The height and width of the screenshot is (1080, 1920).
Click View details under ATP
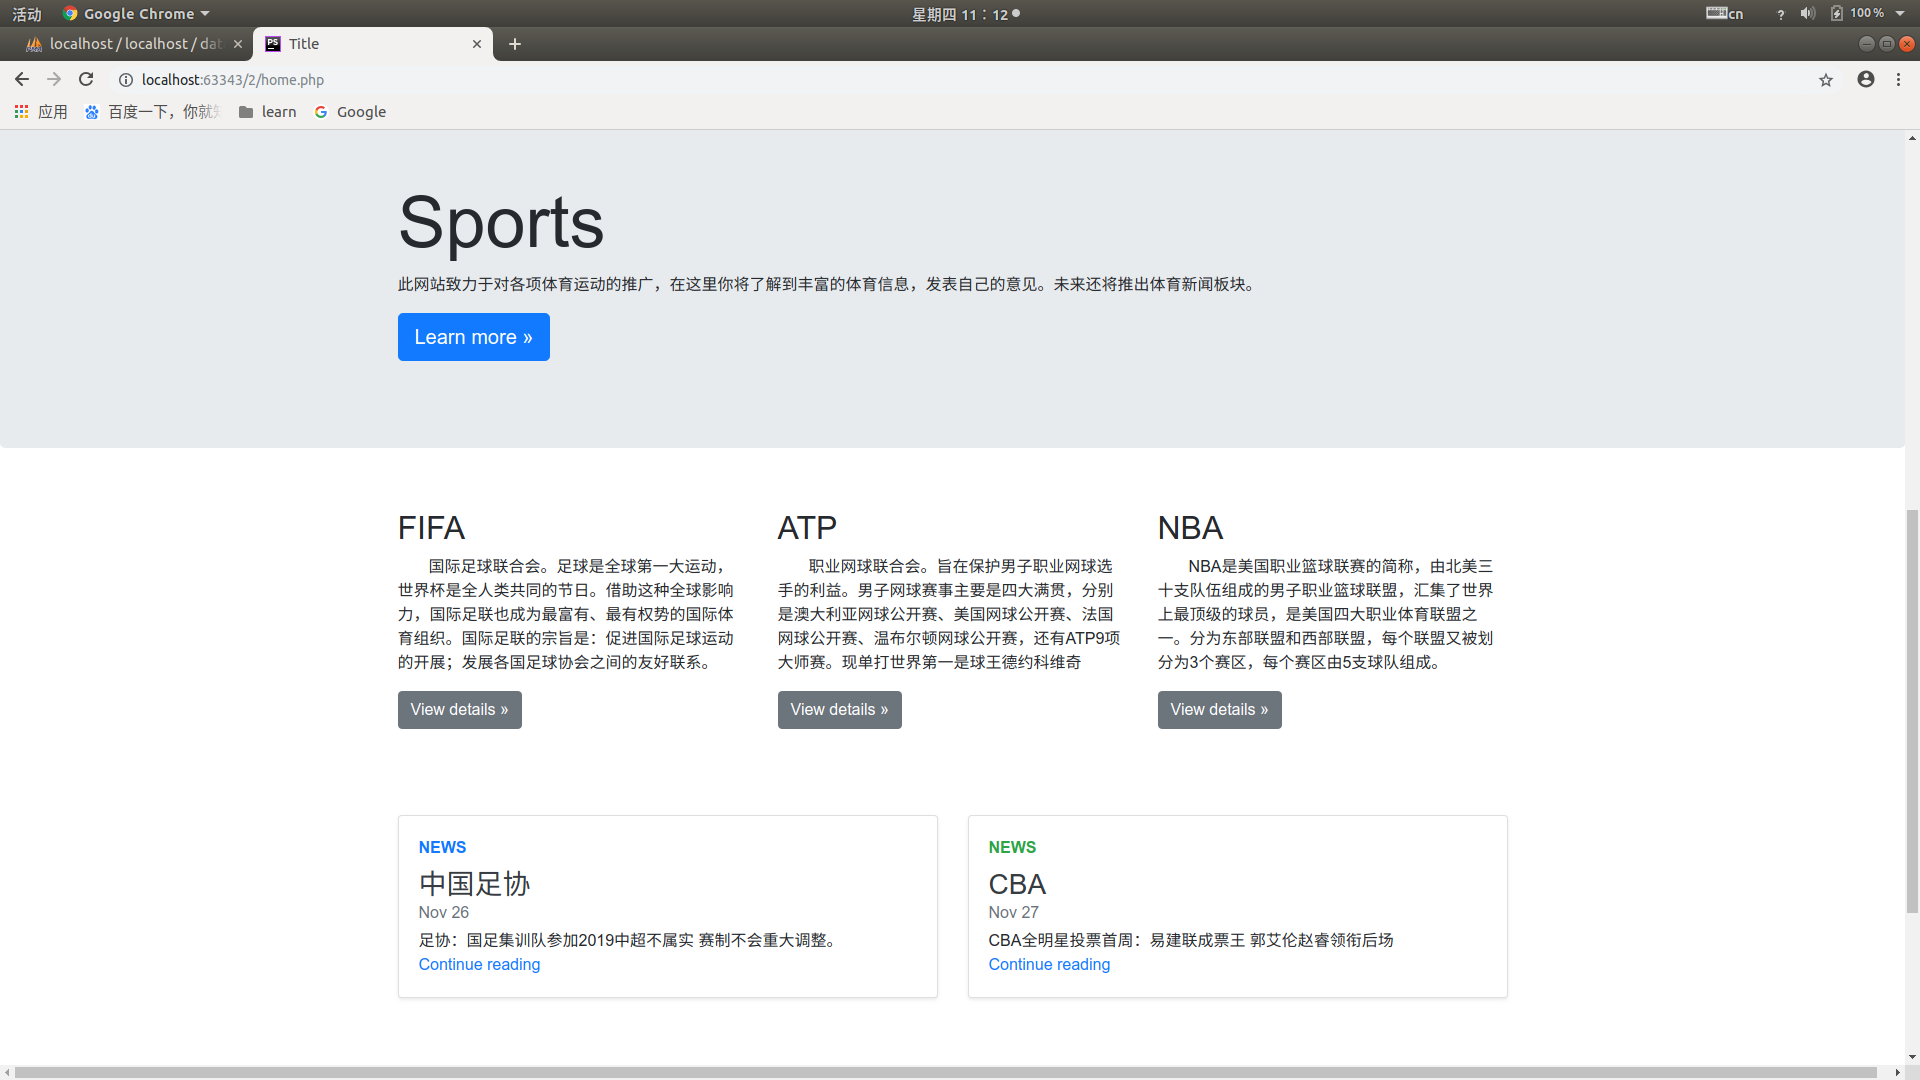coord(840,710)
